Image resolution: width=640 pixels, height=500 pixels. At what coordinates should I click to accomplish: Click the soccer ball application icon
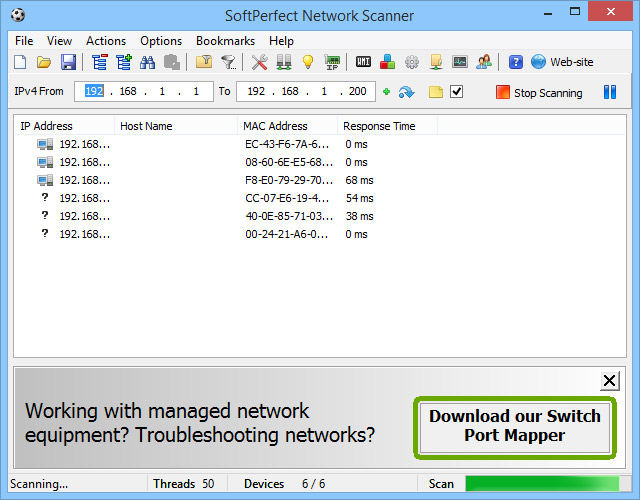point(18,15)
